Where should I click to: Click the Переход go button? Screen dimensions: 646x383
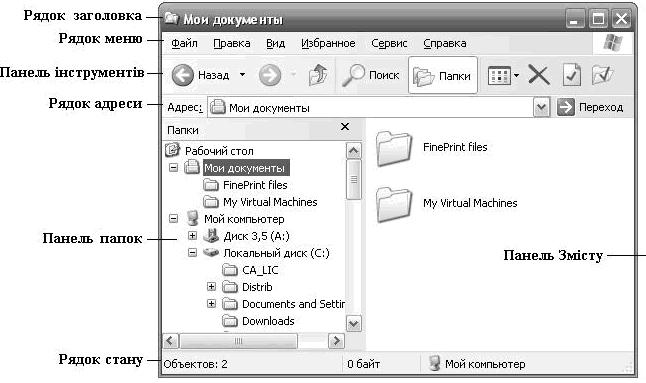[x=590, y=107]
